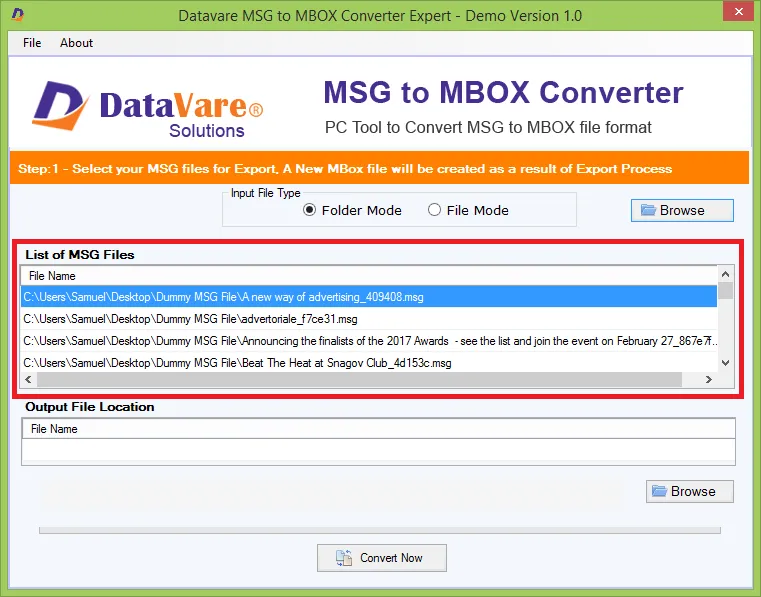Click the vertical scrollbar thumb in the MSG list
761x597 pixels.
[x=726, y=290]
